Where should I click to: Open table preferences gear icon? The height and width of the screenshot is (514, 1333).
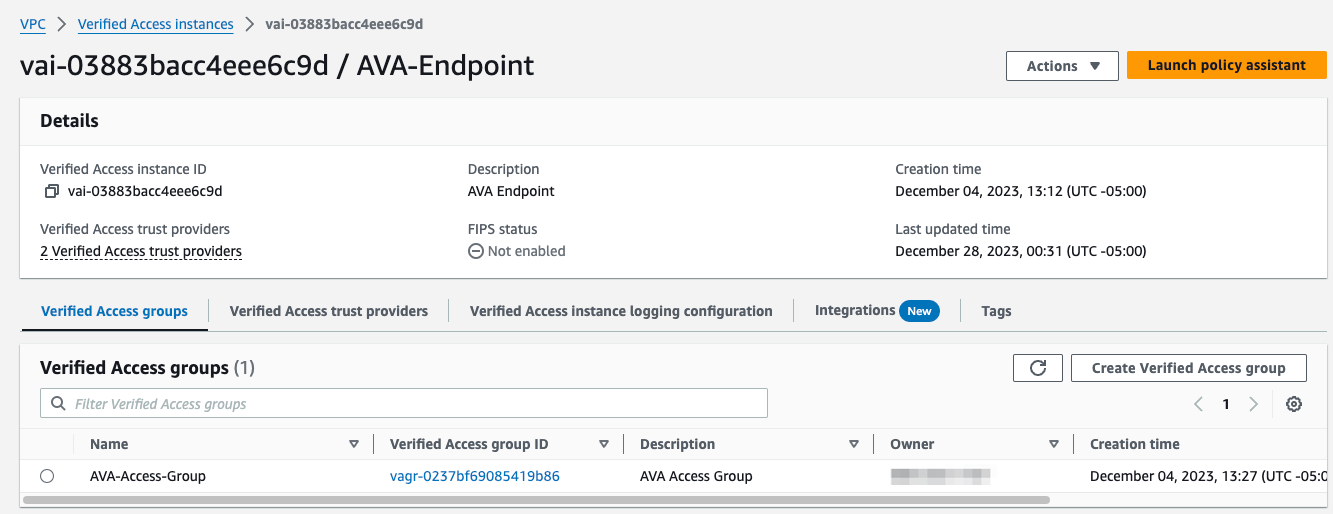pyautogui.click(x=1294, y=404)
